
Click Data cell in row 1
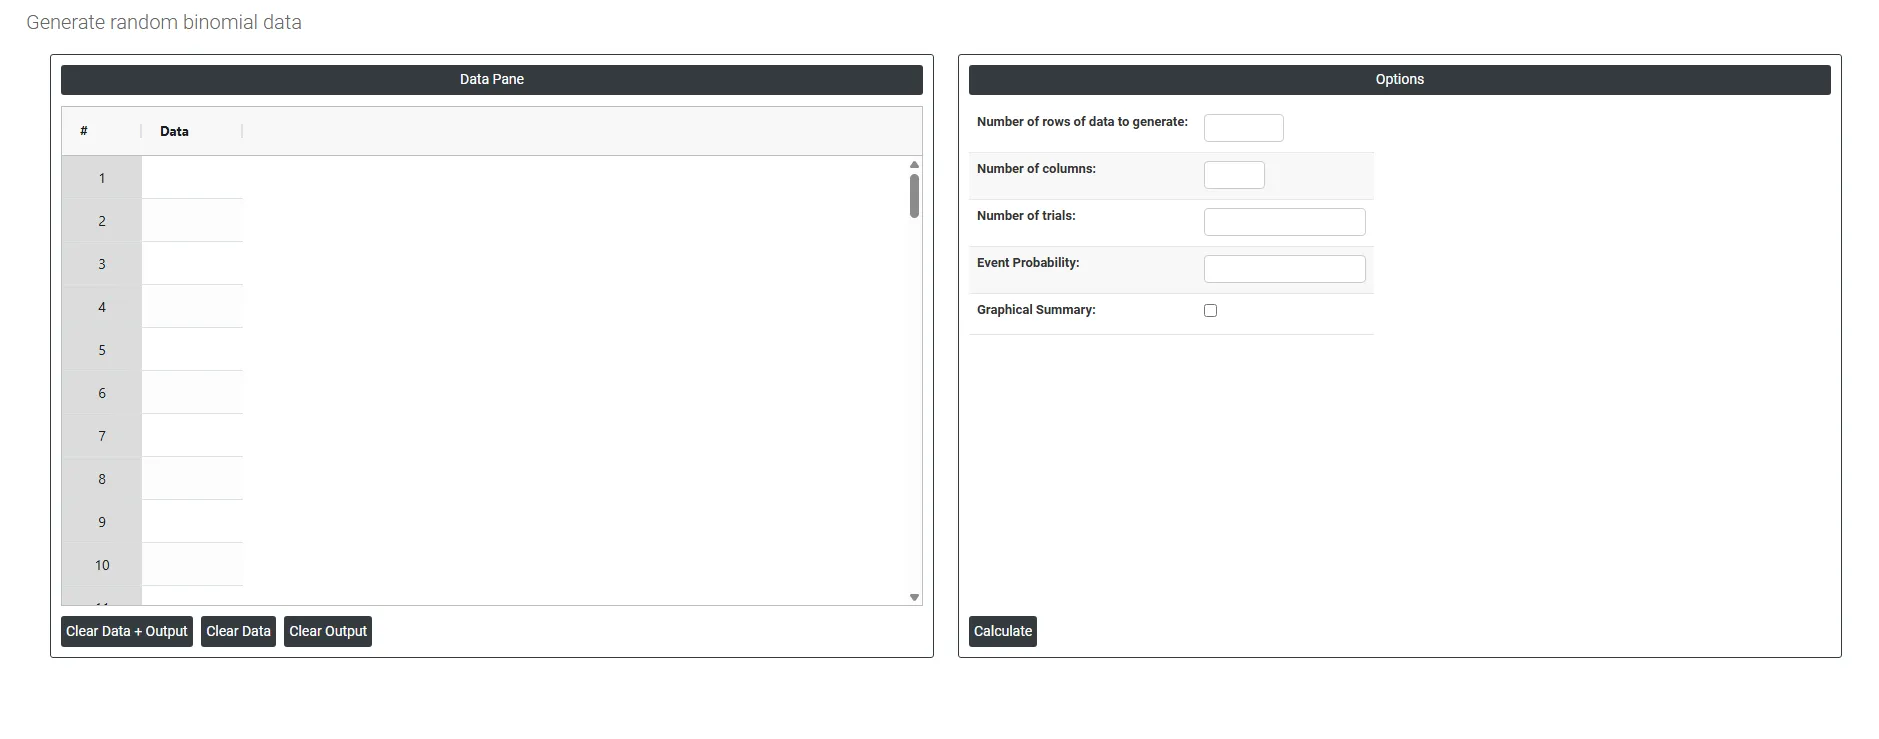(192, 178)
